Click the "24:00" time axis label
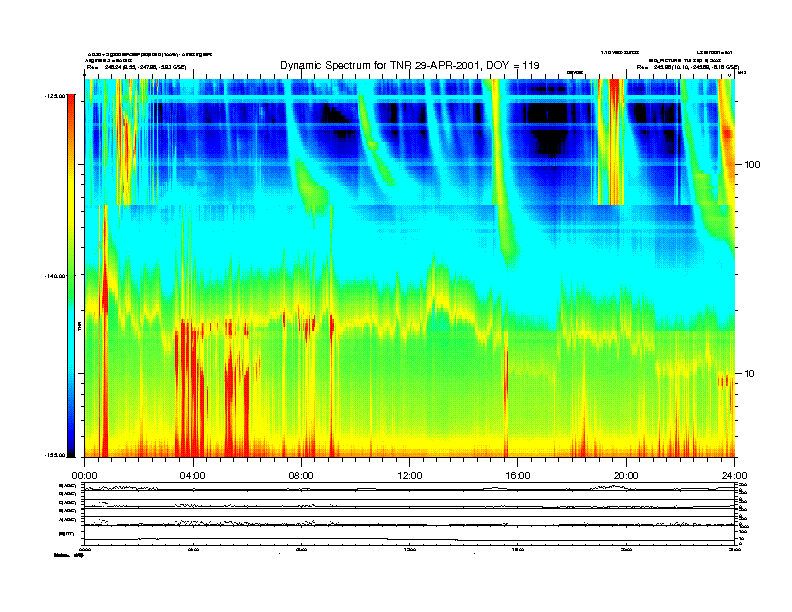The image size is (792, 612). point(734,476)
